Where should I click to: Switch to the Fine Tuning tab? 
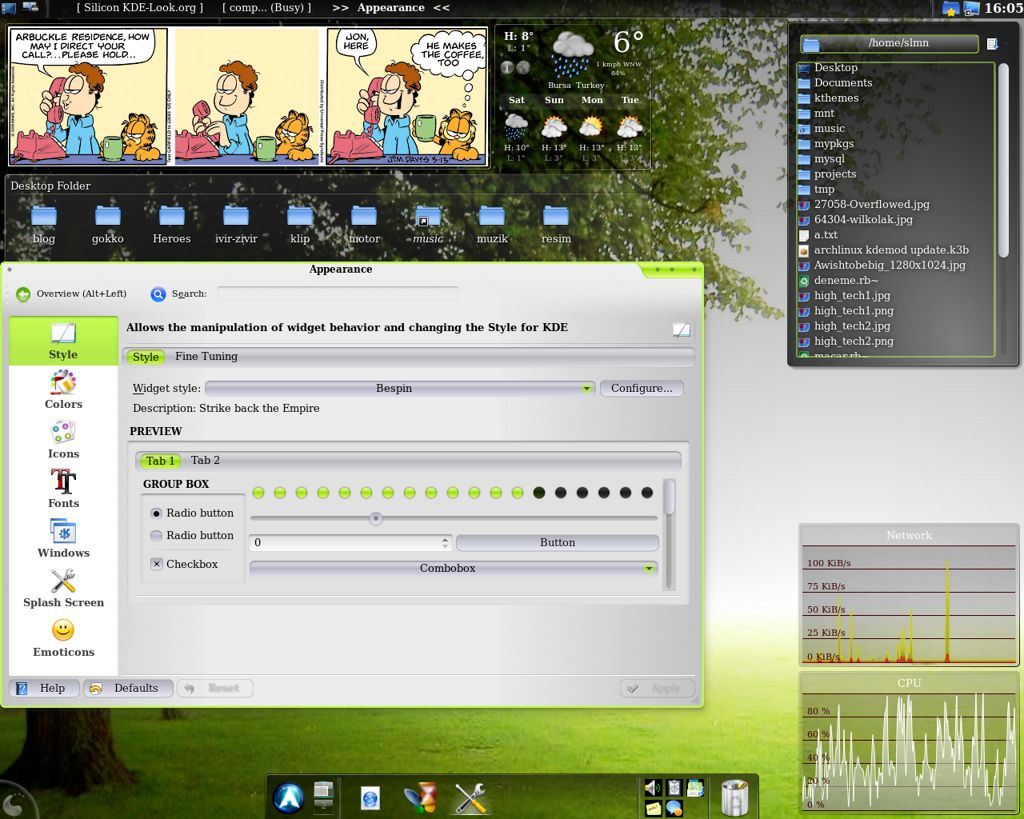click(x=206, y=357)
